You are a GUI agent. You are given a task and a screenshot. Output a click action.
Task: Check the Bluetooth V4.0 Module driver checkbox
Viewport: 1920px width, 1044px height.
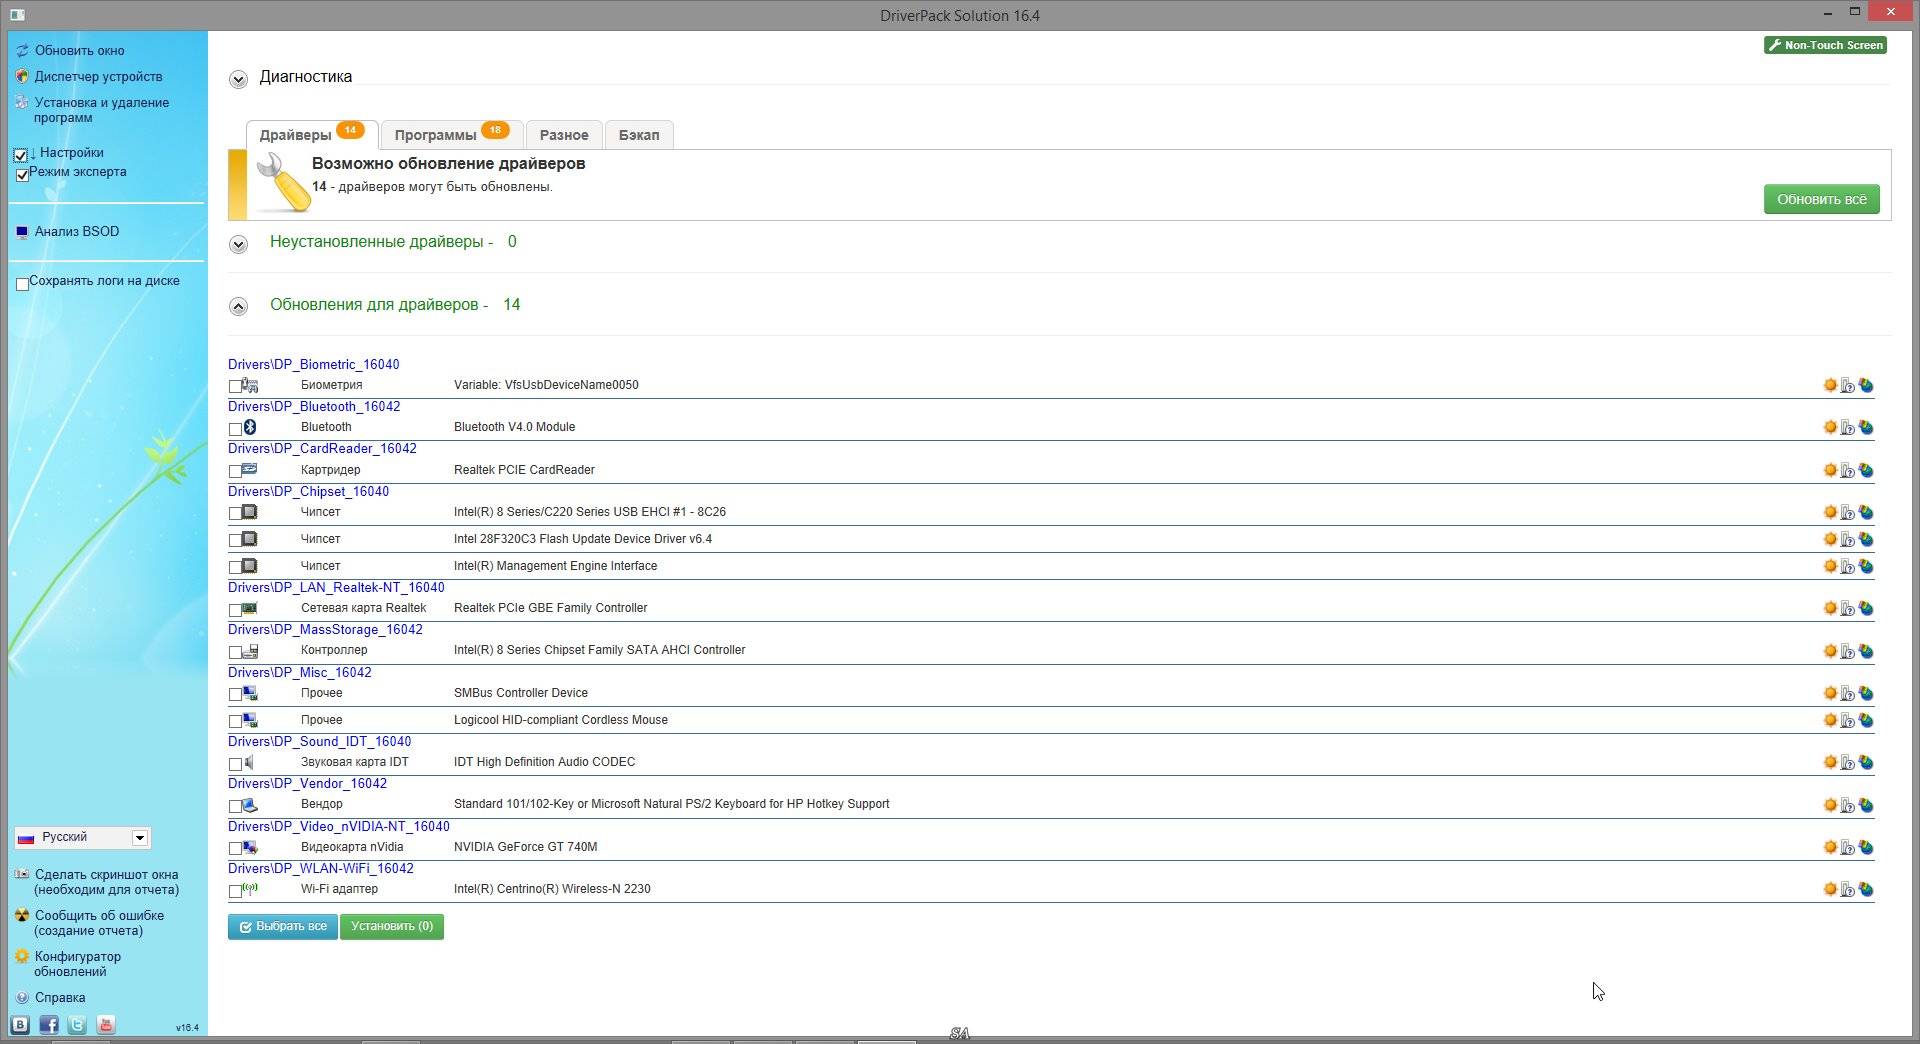pyautogui.click(x=235, y=428)
